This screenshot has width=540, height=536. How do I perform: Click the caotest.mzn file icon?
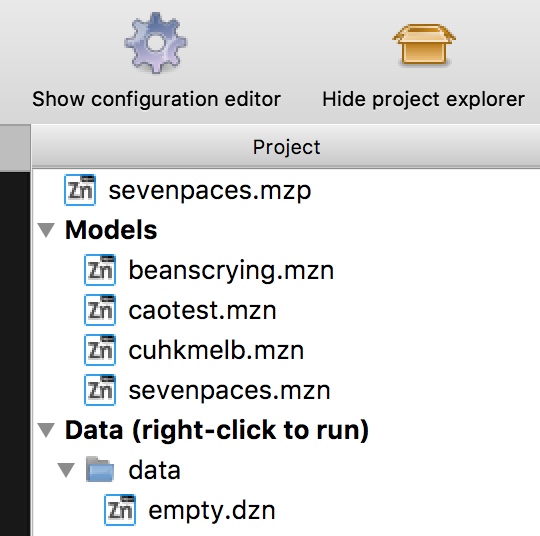[100, 310]
